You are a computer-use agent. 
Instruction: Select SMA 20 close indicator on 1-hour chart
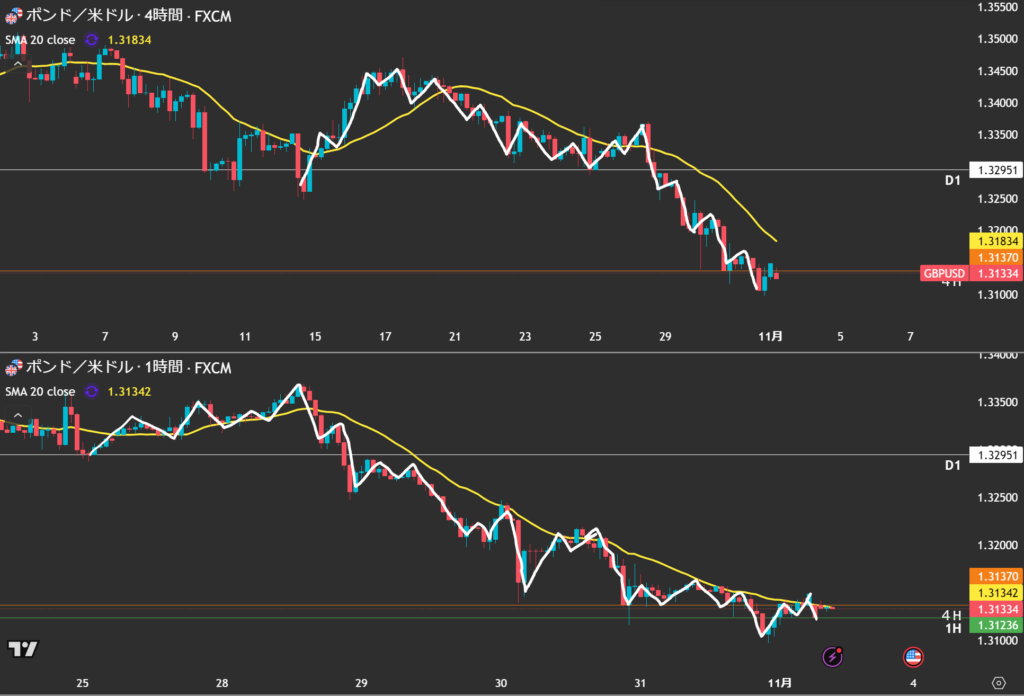40,392
